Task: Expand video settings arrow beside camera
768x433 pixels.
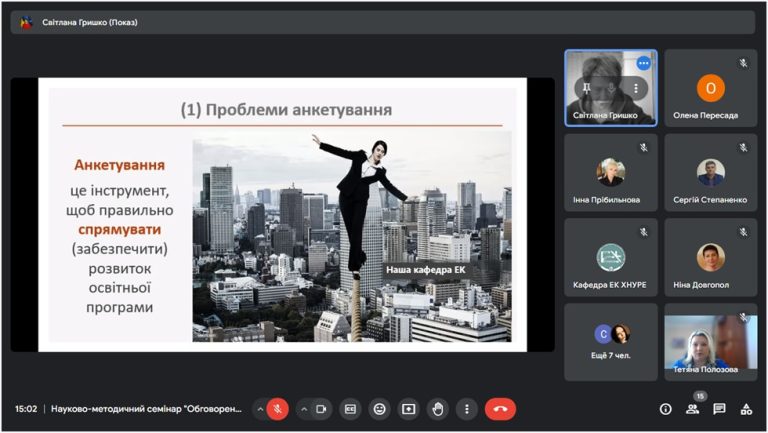Action: point(304,409)
